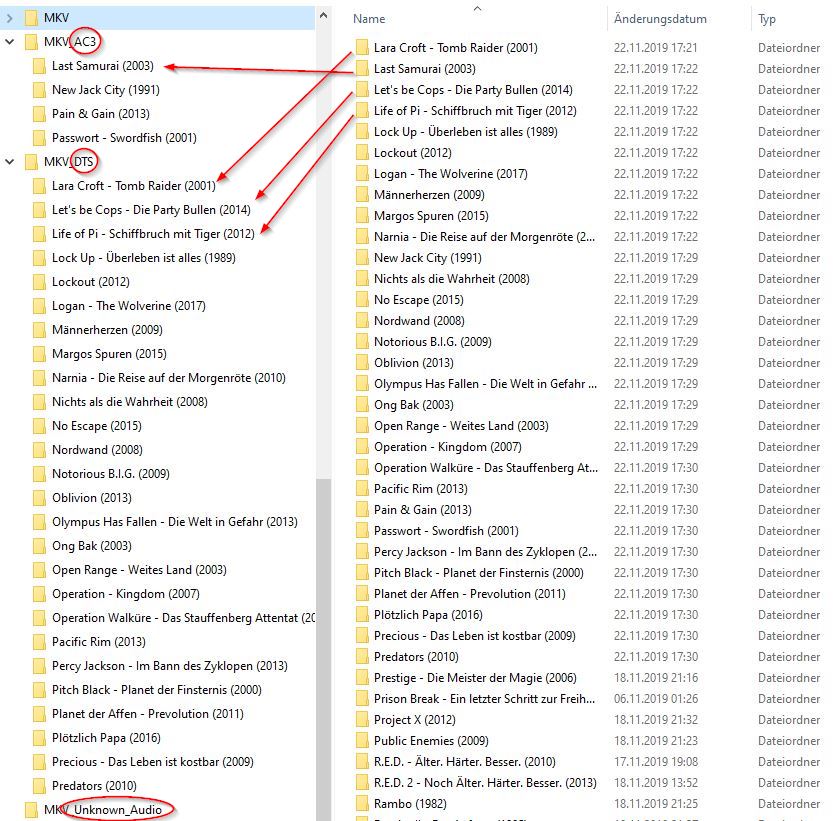The width and height of the screenshot is (840, 821).
Task: Click the Predators (2010) folder icon in tree
Action: point(39,786)
